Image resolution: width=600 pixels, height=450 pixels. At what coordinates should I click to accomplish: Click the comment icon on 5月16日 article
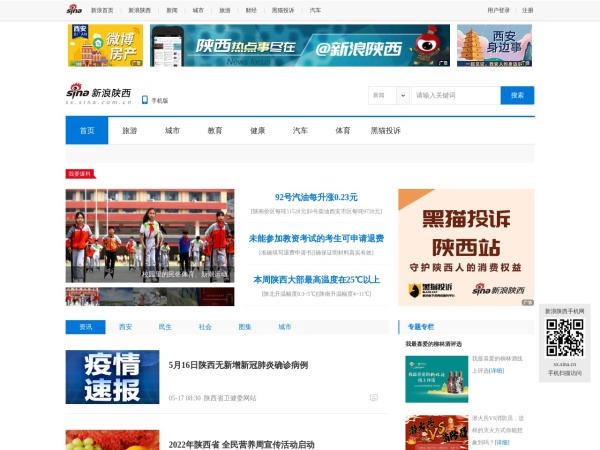pyautogui.click(x=374, y=398)
